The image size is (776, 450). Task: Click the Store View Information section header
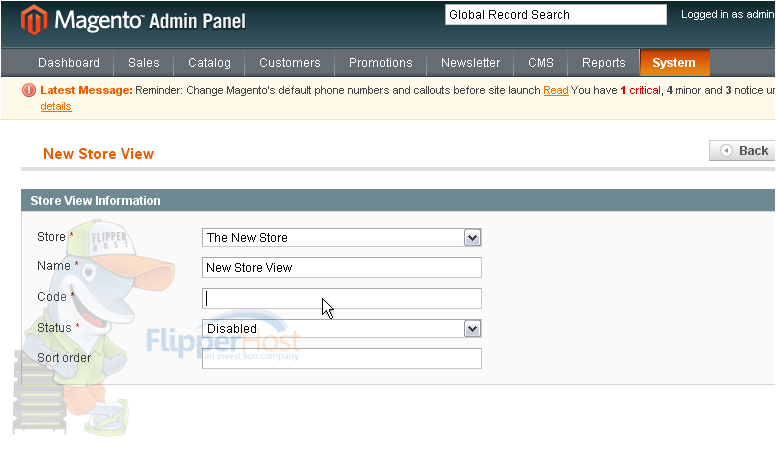398,200
